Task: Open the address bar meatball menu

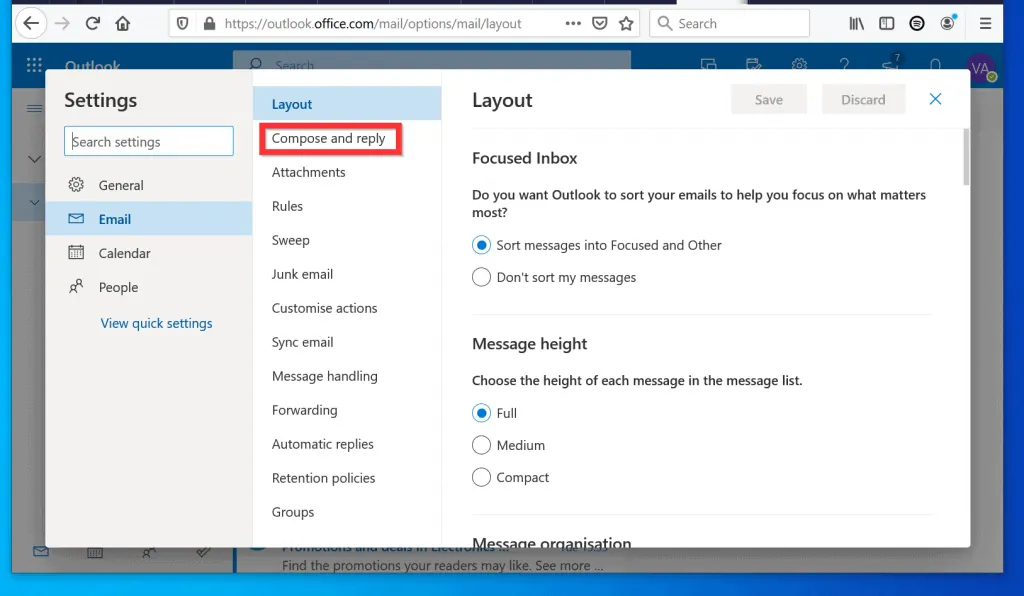Action: (573, 22)
